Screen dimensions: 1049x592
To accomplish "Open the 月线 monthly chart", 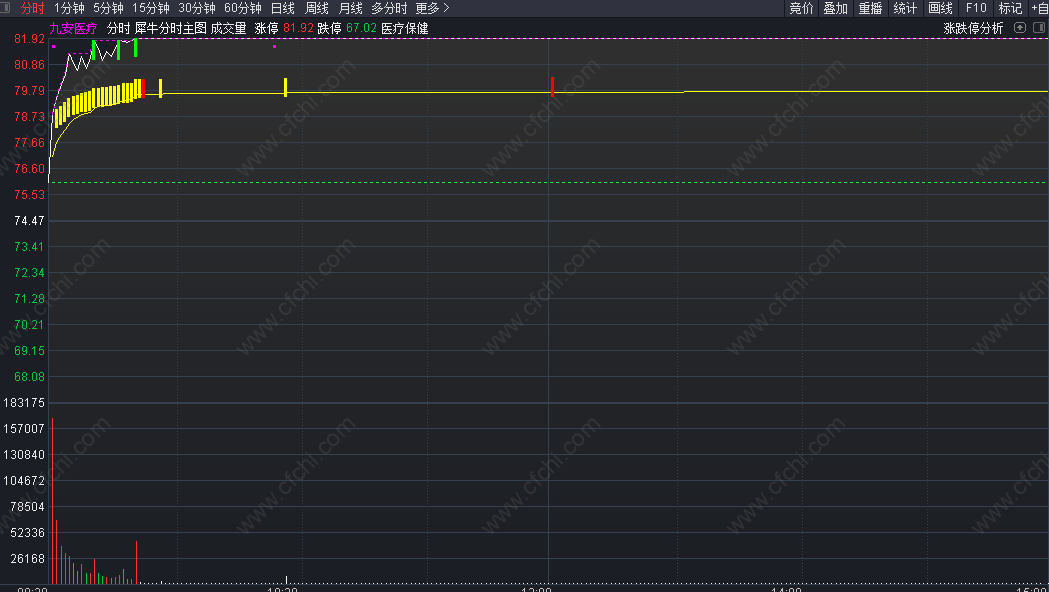I will click(x=351, y=8).
